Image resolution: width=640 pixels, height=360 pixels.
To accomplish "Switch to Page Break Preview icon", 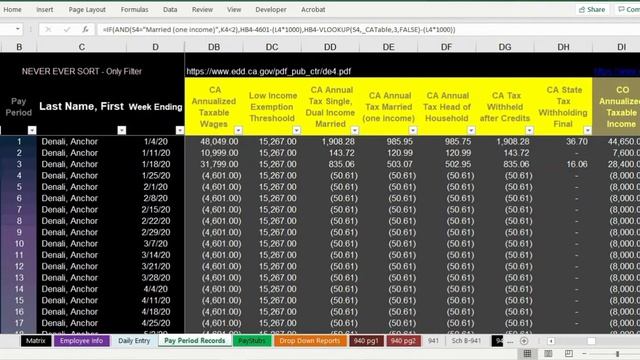I will coord(569,353).
